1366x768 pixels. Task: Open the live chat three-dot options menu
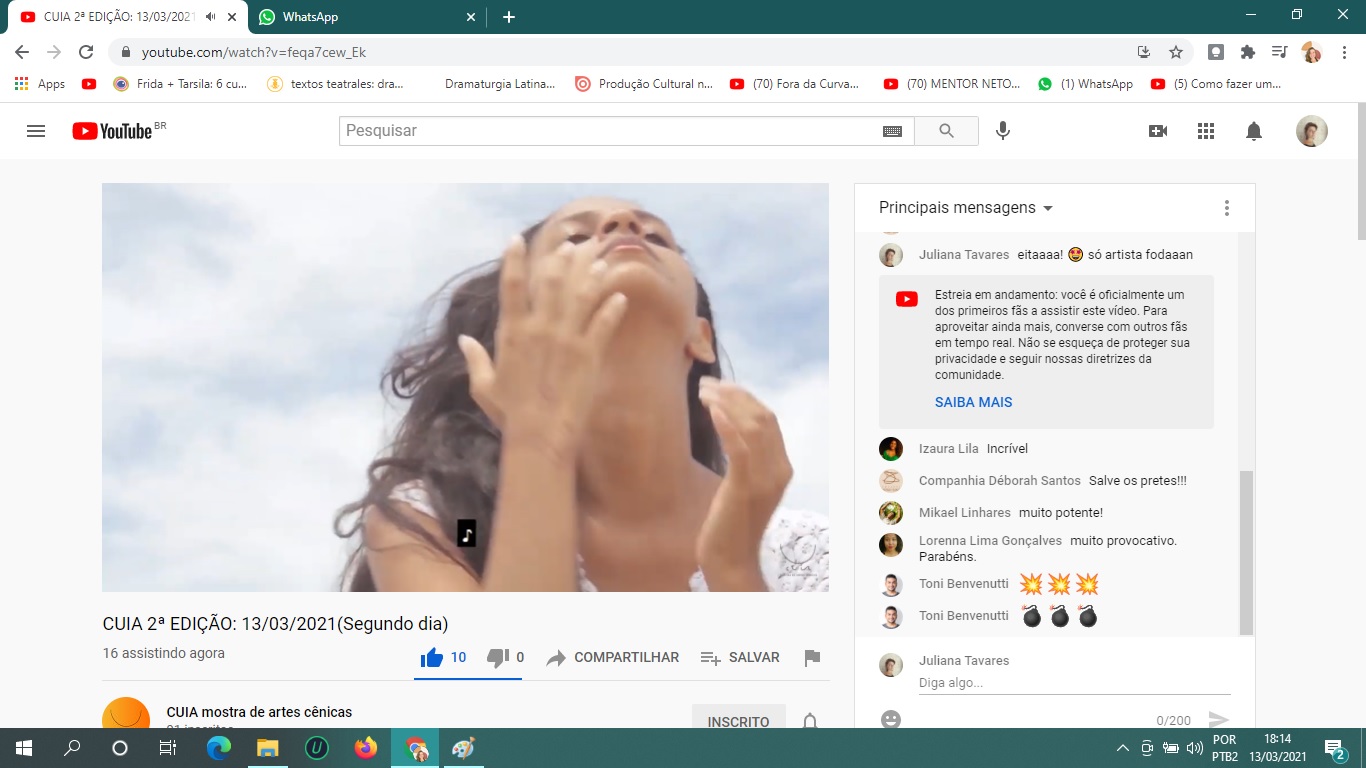tap(1226, 208)
